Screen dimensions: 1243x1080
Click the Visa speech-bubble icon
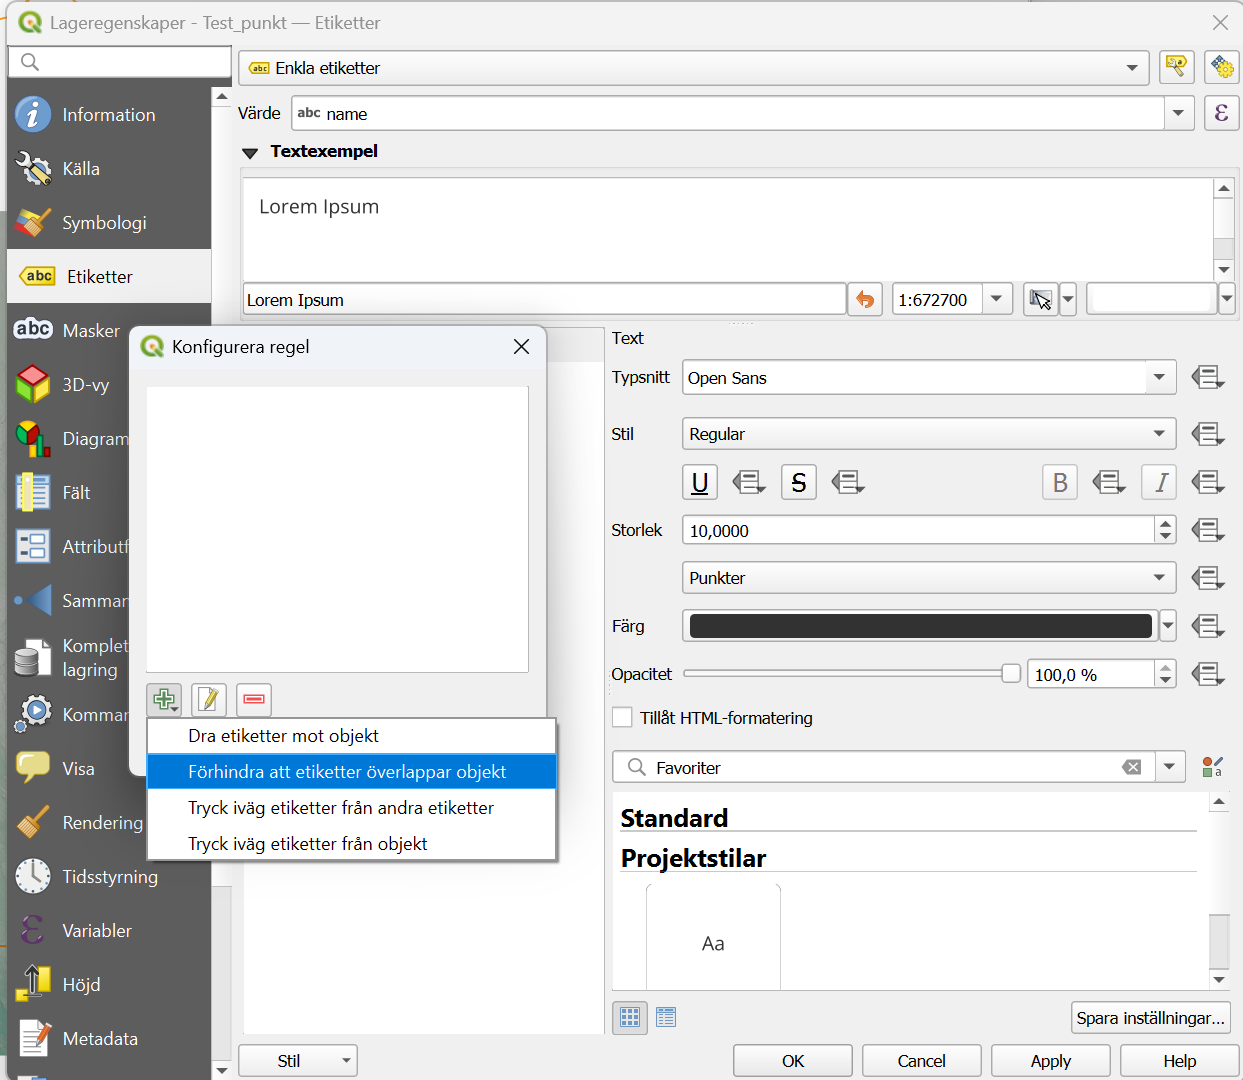pos(33,767)
